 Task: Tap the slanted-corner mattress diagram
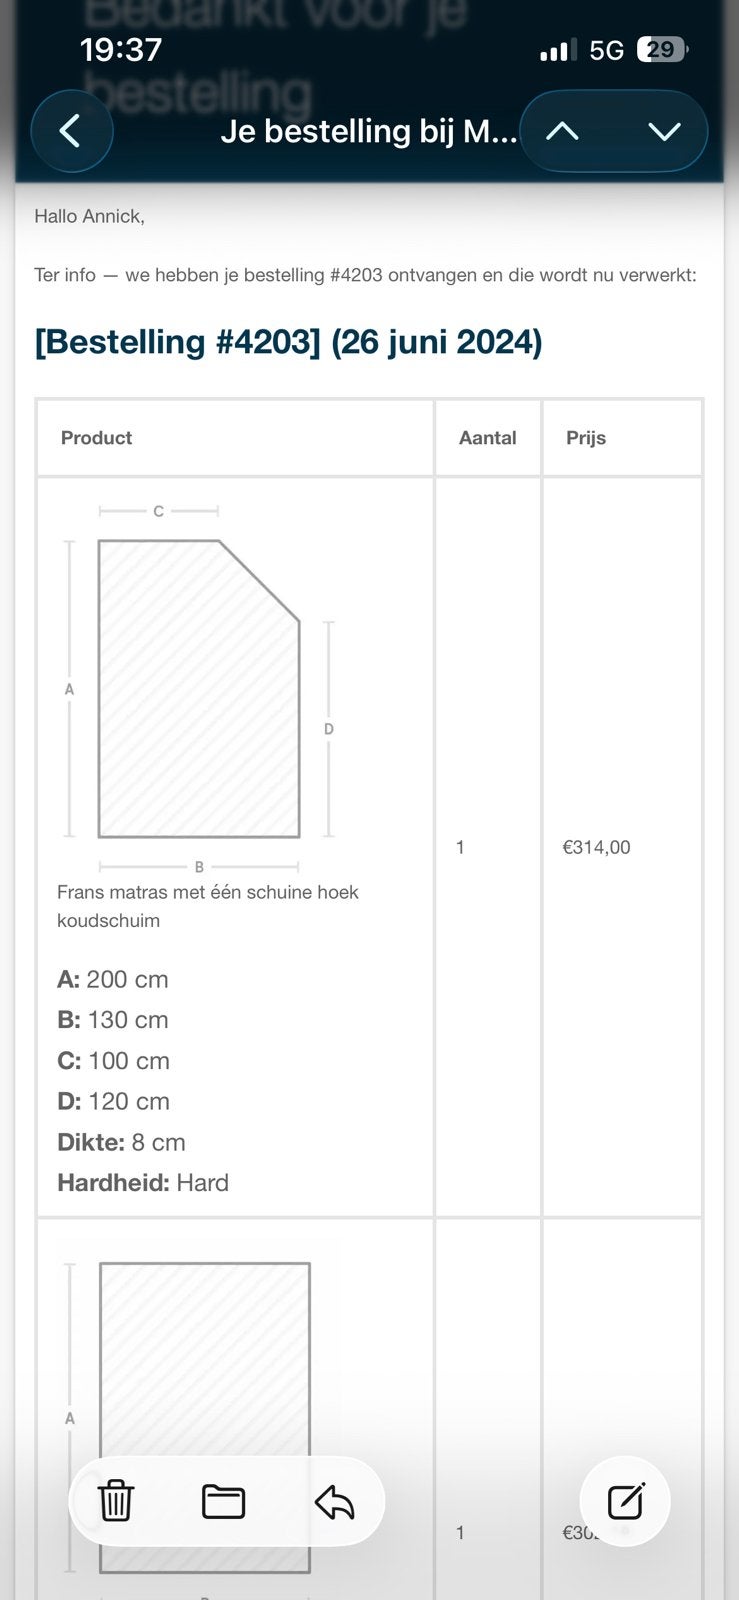tap(199, 688)
